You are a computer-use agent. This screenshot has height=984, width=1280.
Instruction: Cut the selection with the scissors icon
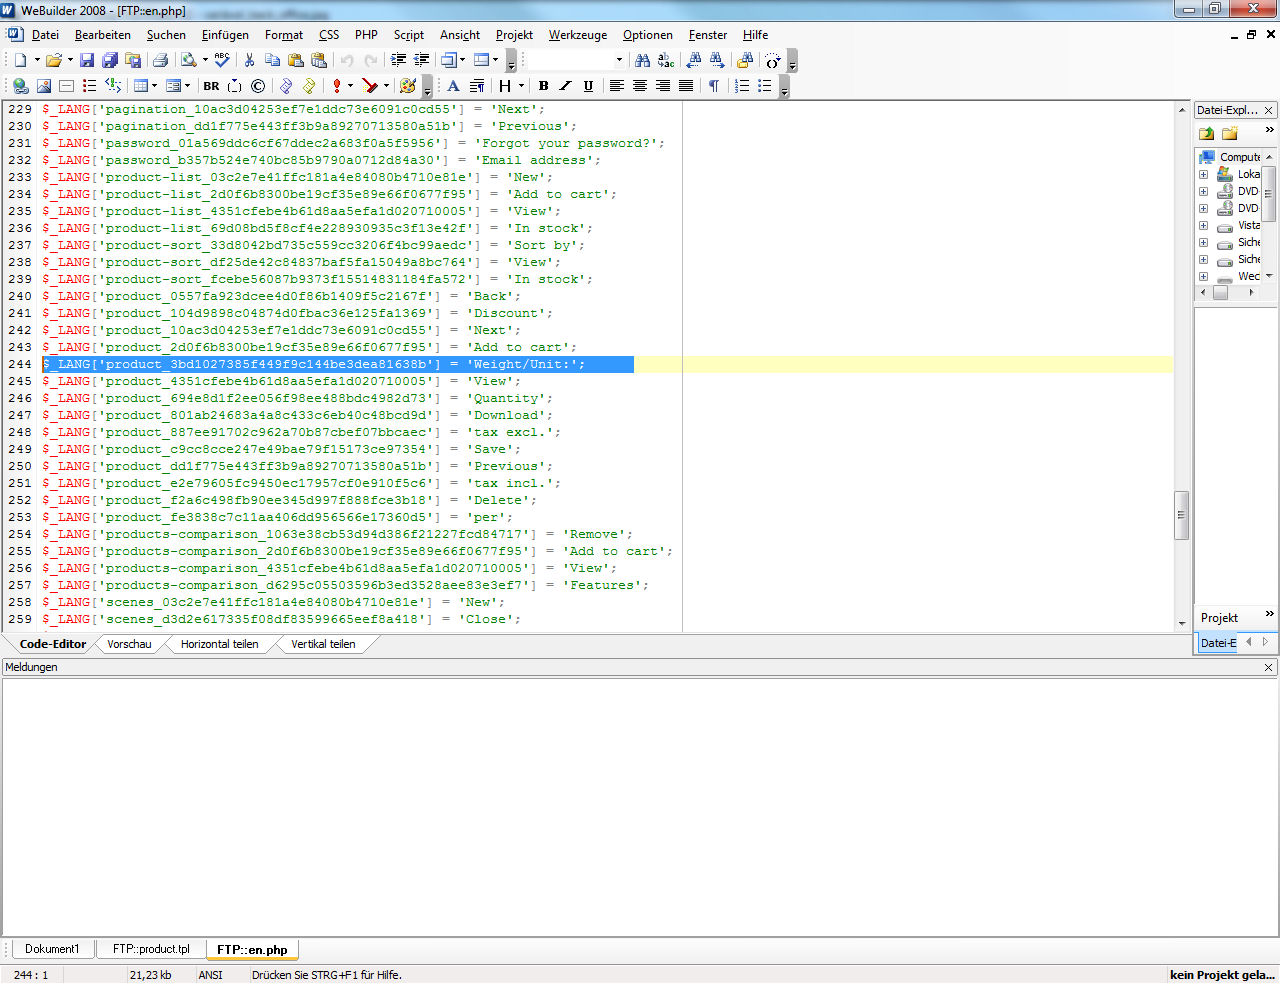pos(249,60)
